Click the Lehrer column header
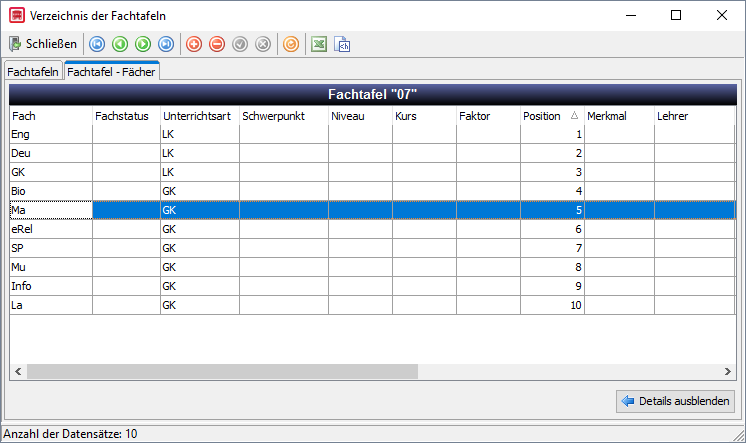 point(695,116)
